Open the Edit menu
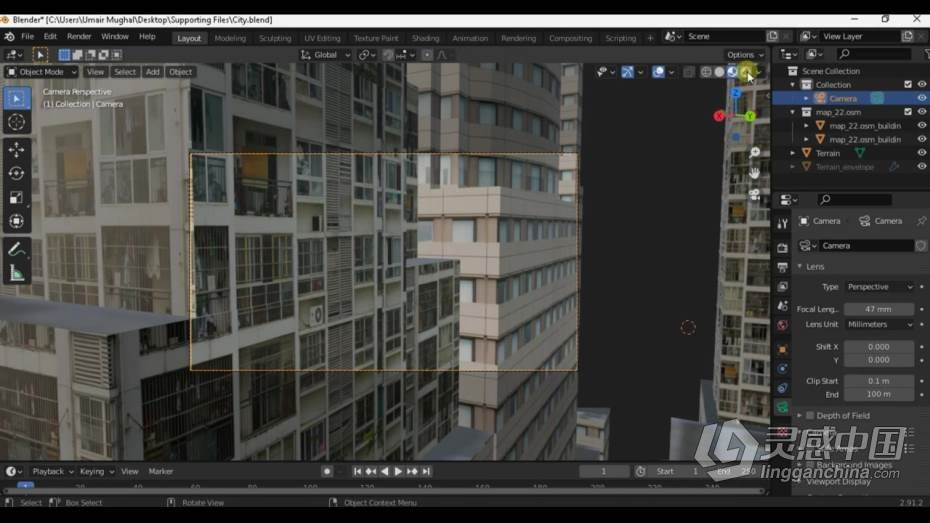 pyautogui.click(x=50, y=37)
